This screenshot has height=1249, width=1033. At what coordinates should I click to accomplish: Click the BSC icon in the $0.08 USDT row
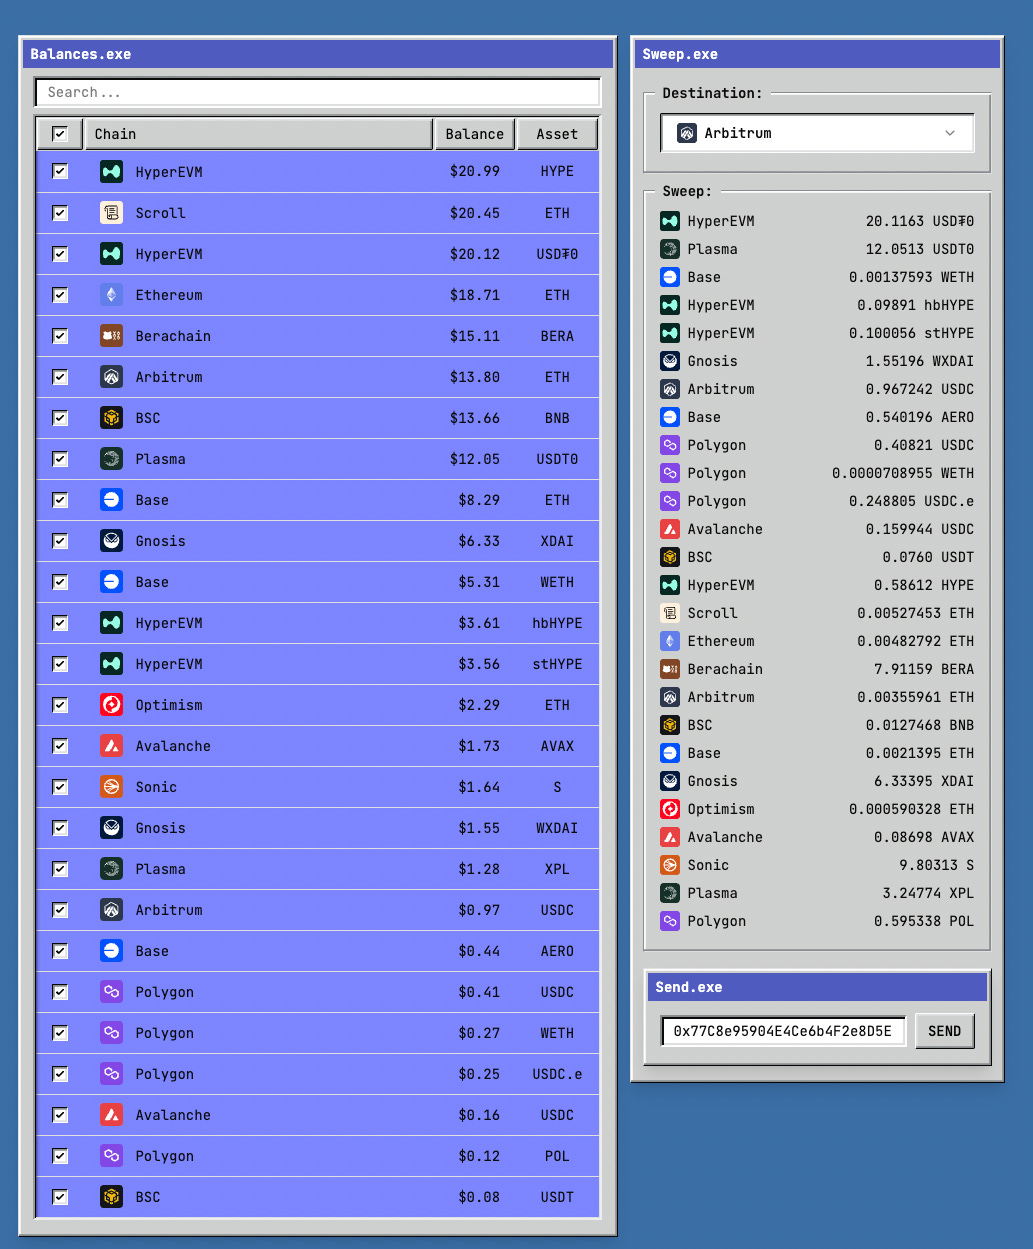click(111, 1196)
